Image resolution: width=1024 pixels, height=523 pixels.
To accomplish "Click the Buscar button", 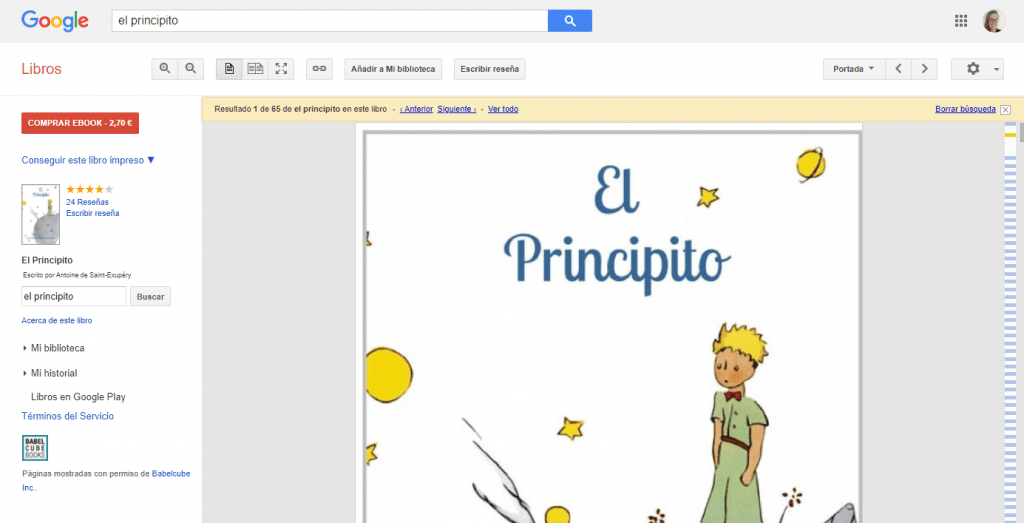I will click(150, 296).
